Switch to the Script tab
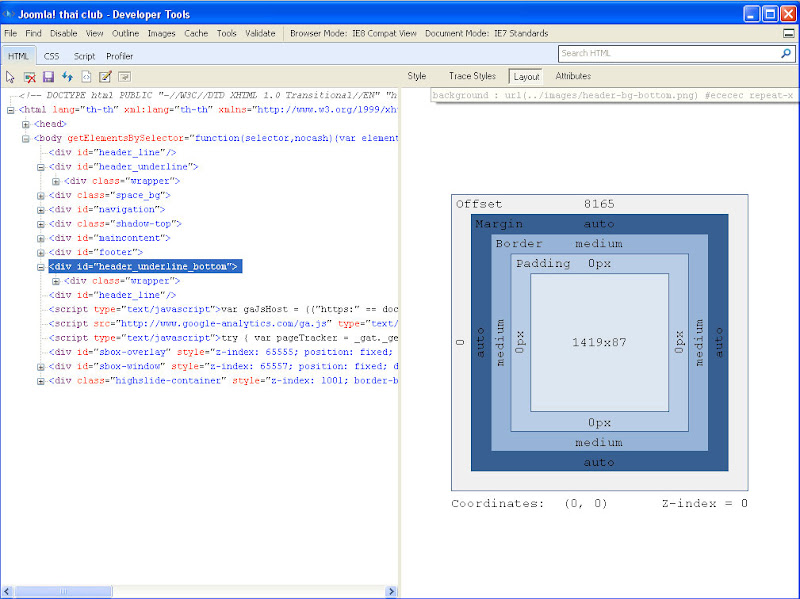Image resolution: width=800 pixels, height=599 pixels. (x=84, y=56)
